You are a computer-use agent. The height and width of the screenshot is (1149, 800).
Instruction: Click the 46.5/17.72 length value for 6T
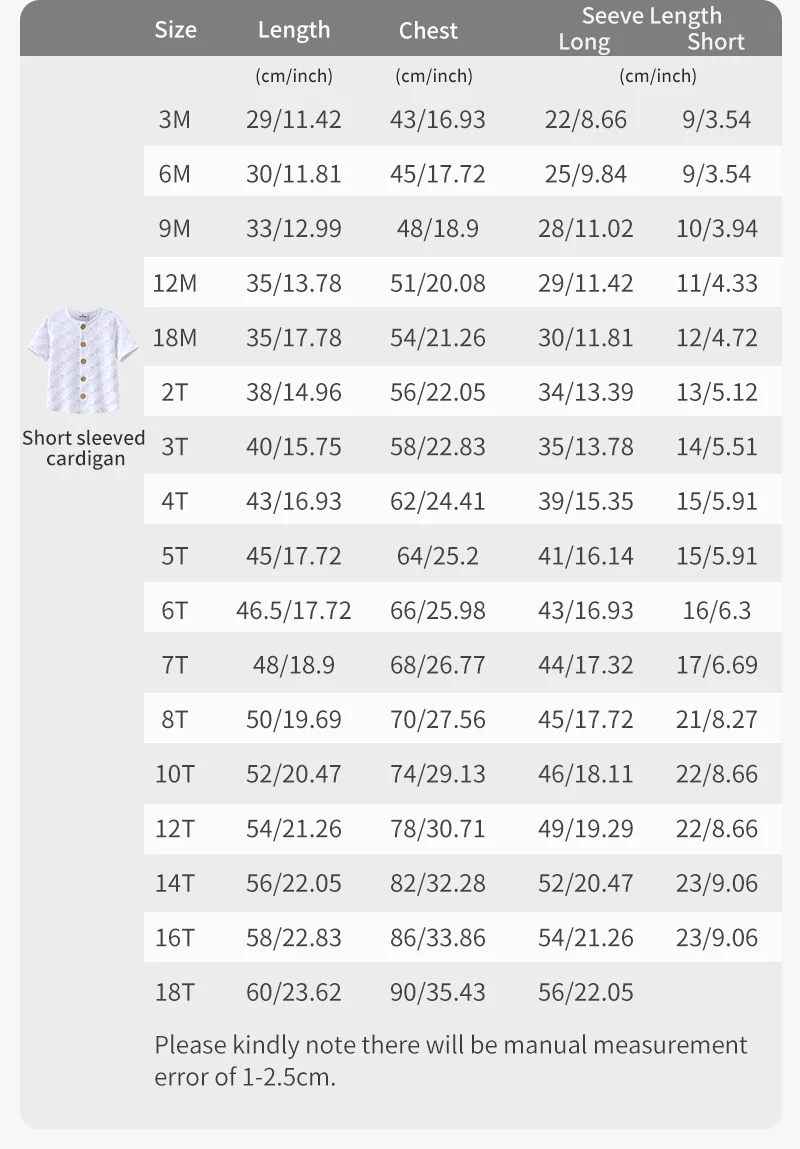click(294, 610)
